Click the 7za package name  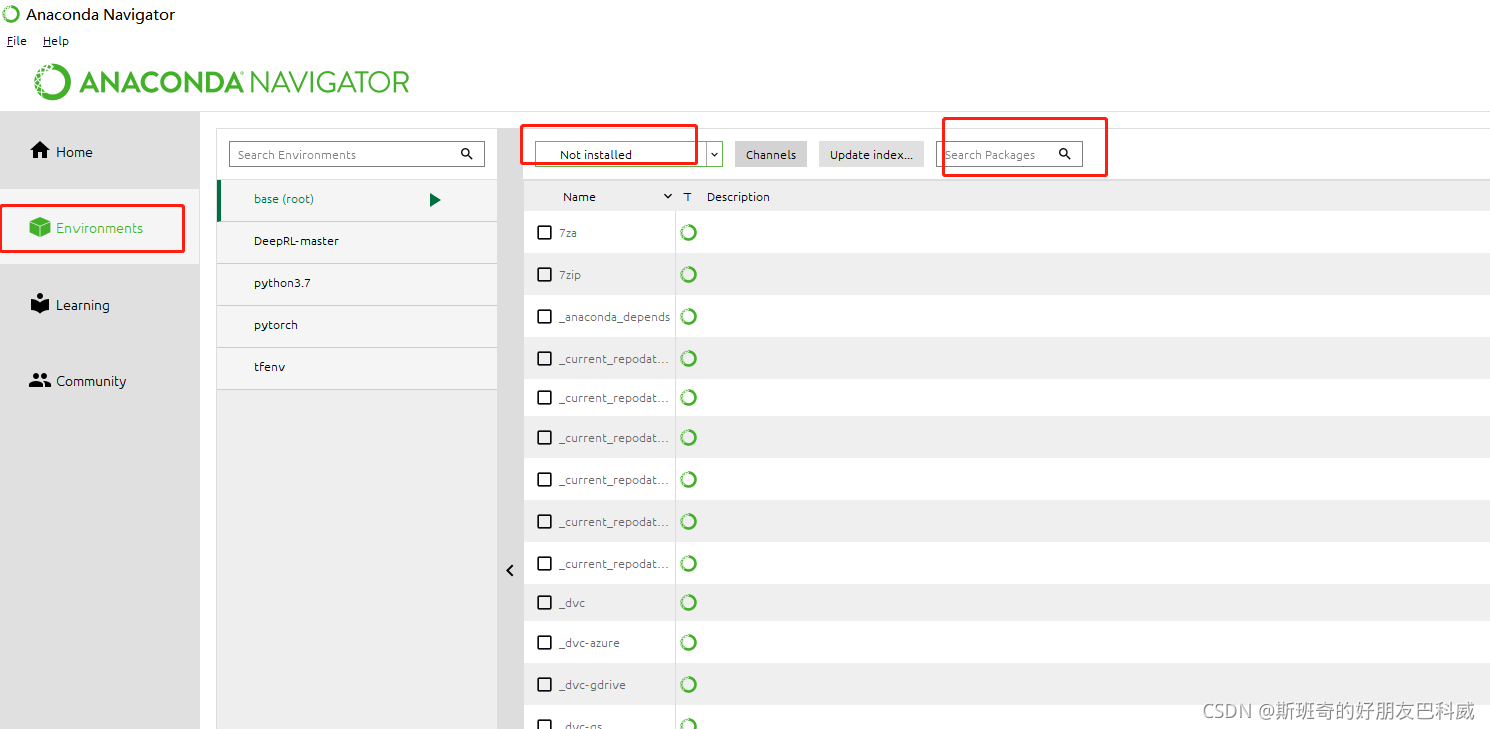[568, 233]
